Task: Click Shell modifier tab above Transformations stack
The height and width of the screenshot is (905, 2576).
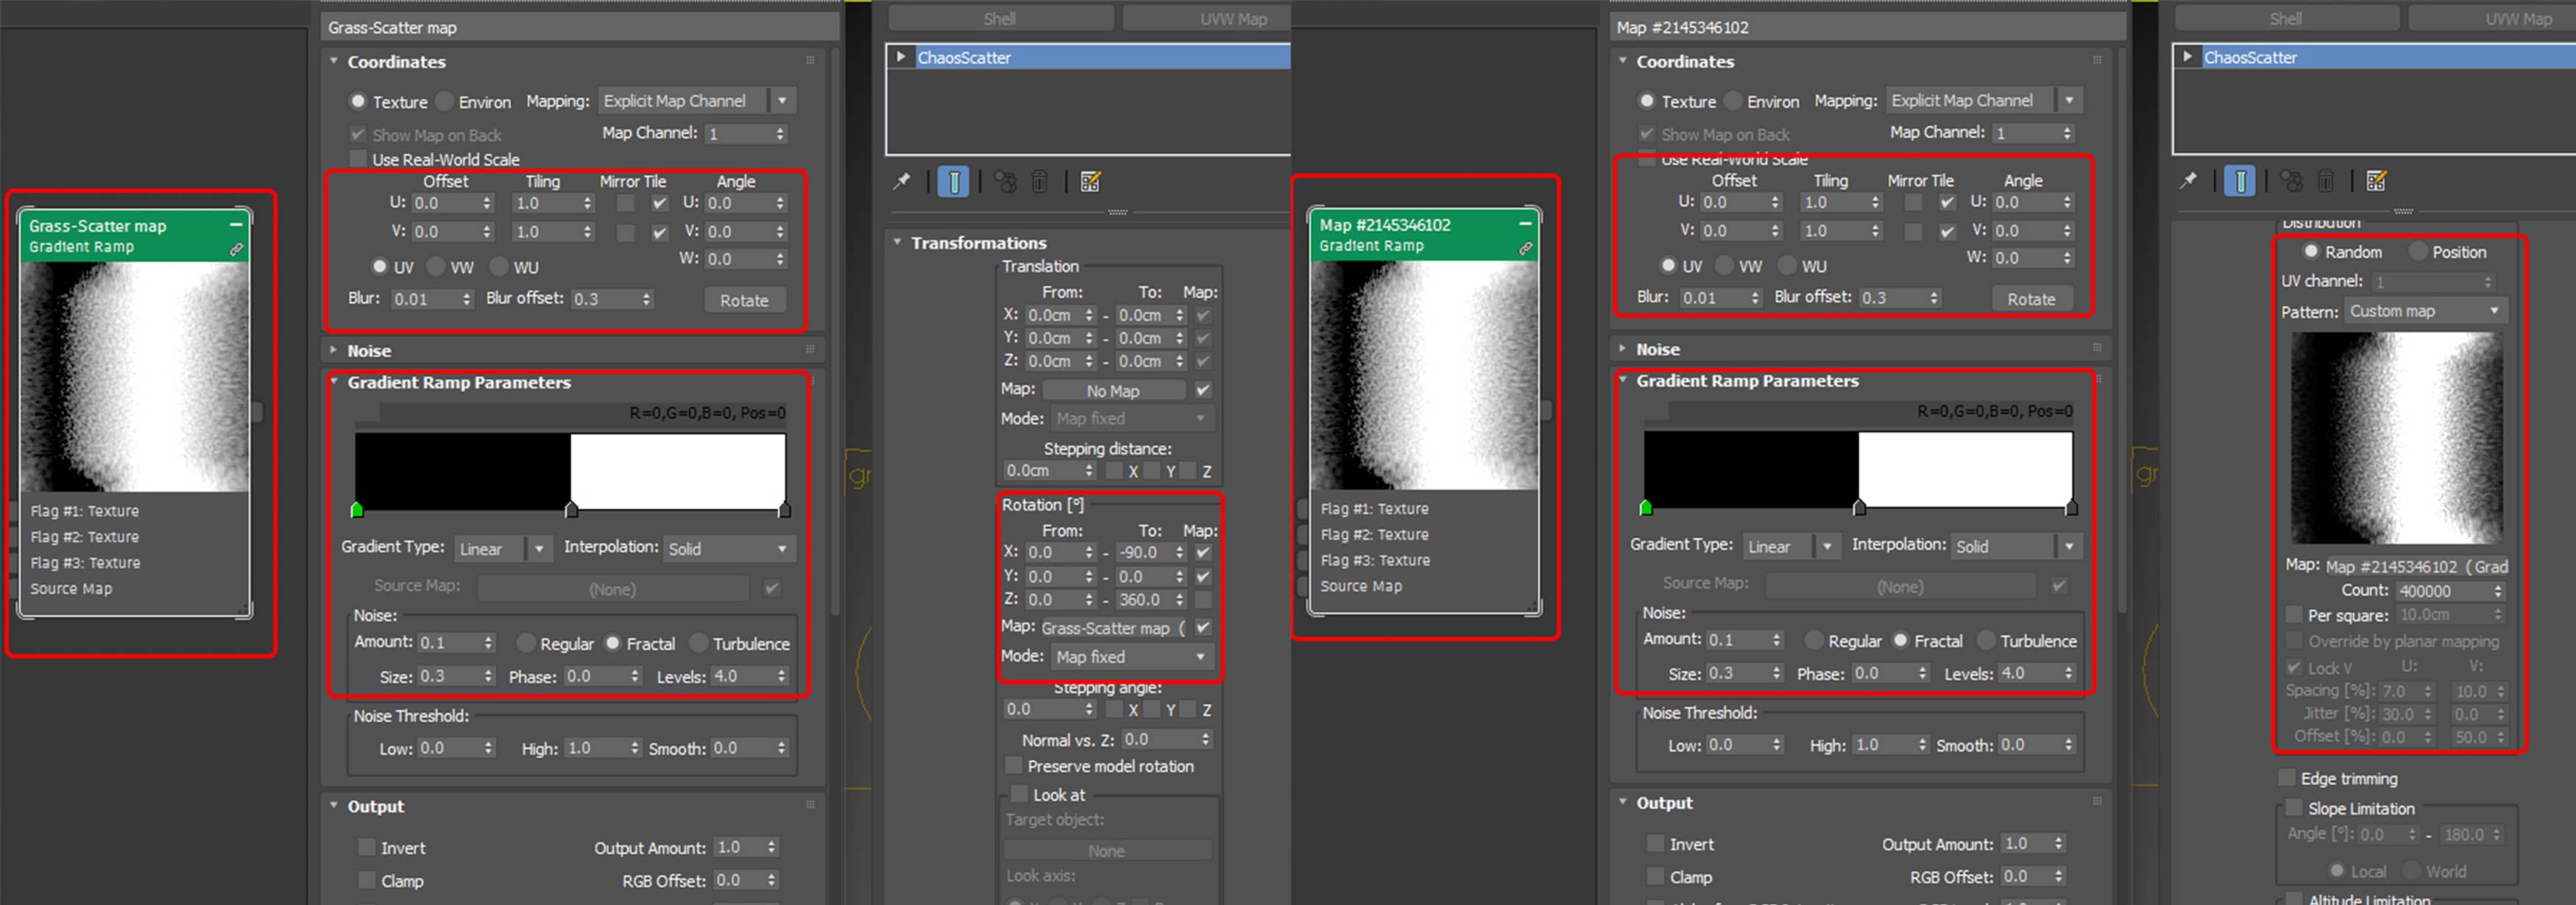Action: point(999,18)
